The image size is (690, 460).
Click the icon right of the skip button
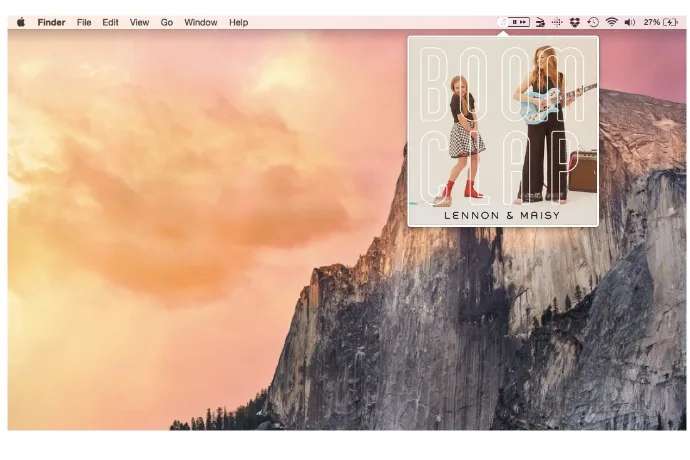click(540, 21)
